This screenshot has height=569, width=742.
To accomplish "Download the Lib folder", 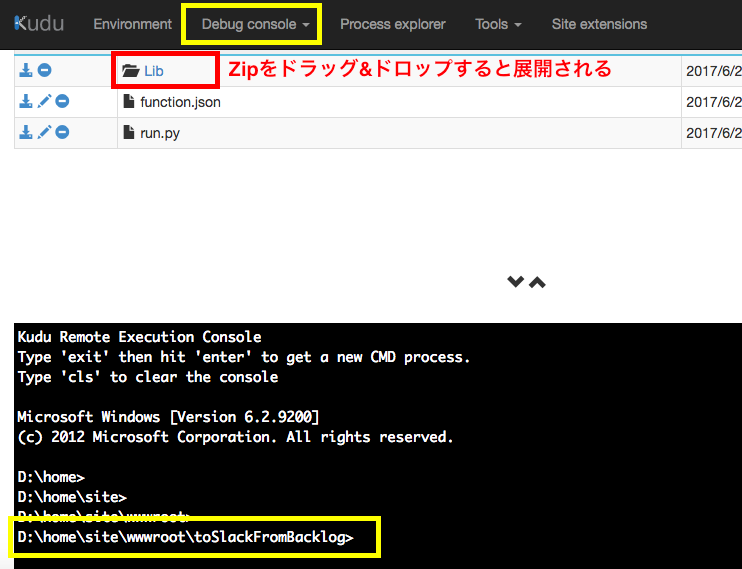I will tap(26, 70).
